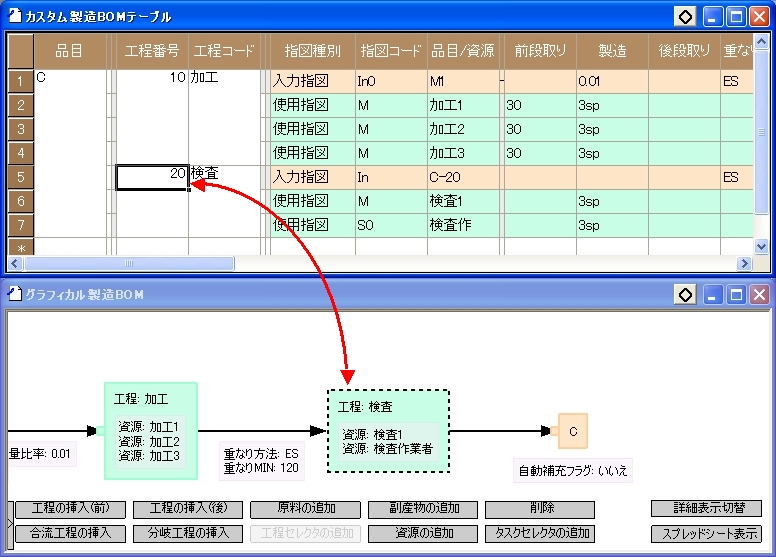Click the horizontal scrollbar left arrow
The image size is (776, 557).
click(x=15, y=263)
